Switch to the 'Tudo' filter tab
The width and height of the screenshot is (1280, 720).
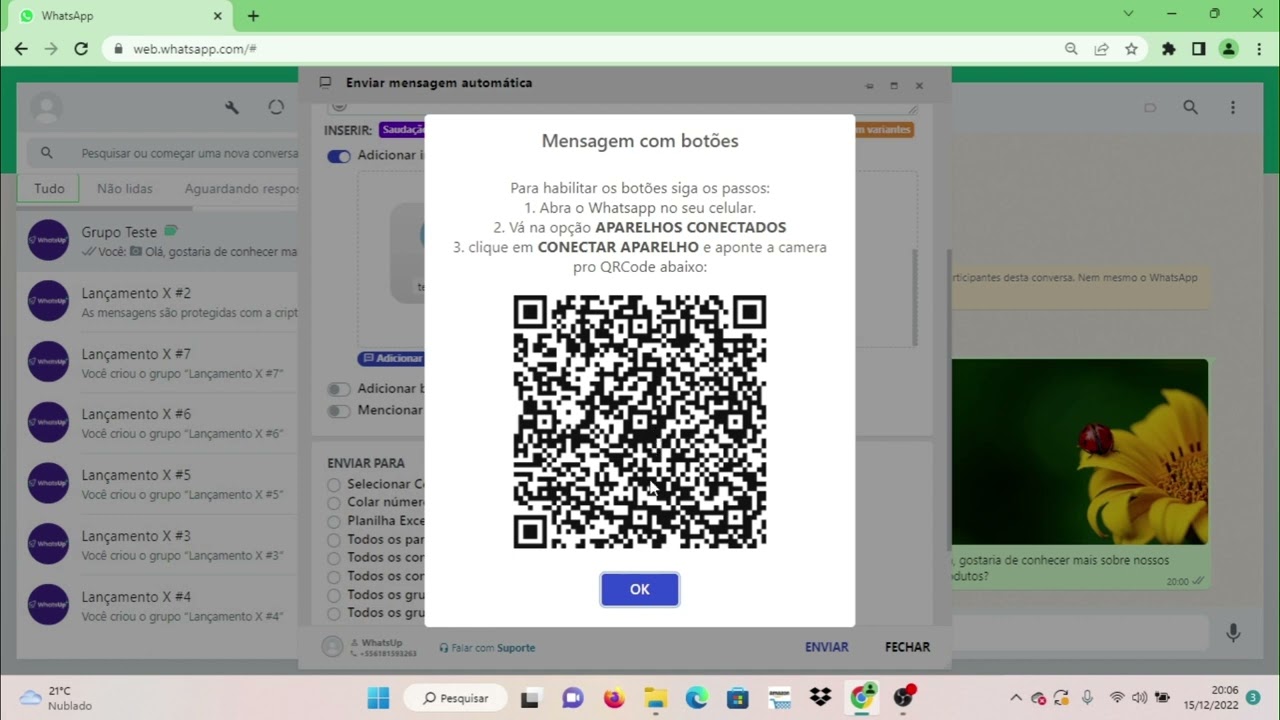tap(49, 188)
